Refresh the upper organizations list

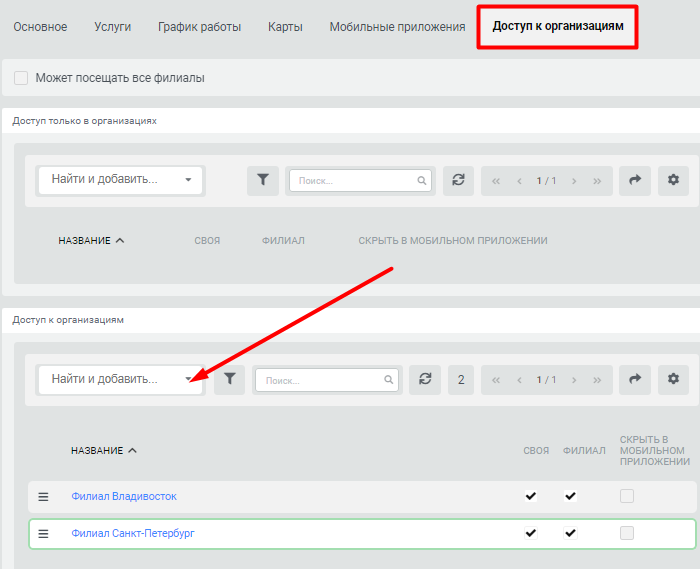click(x=458, y=180)
